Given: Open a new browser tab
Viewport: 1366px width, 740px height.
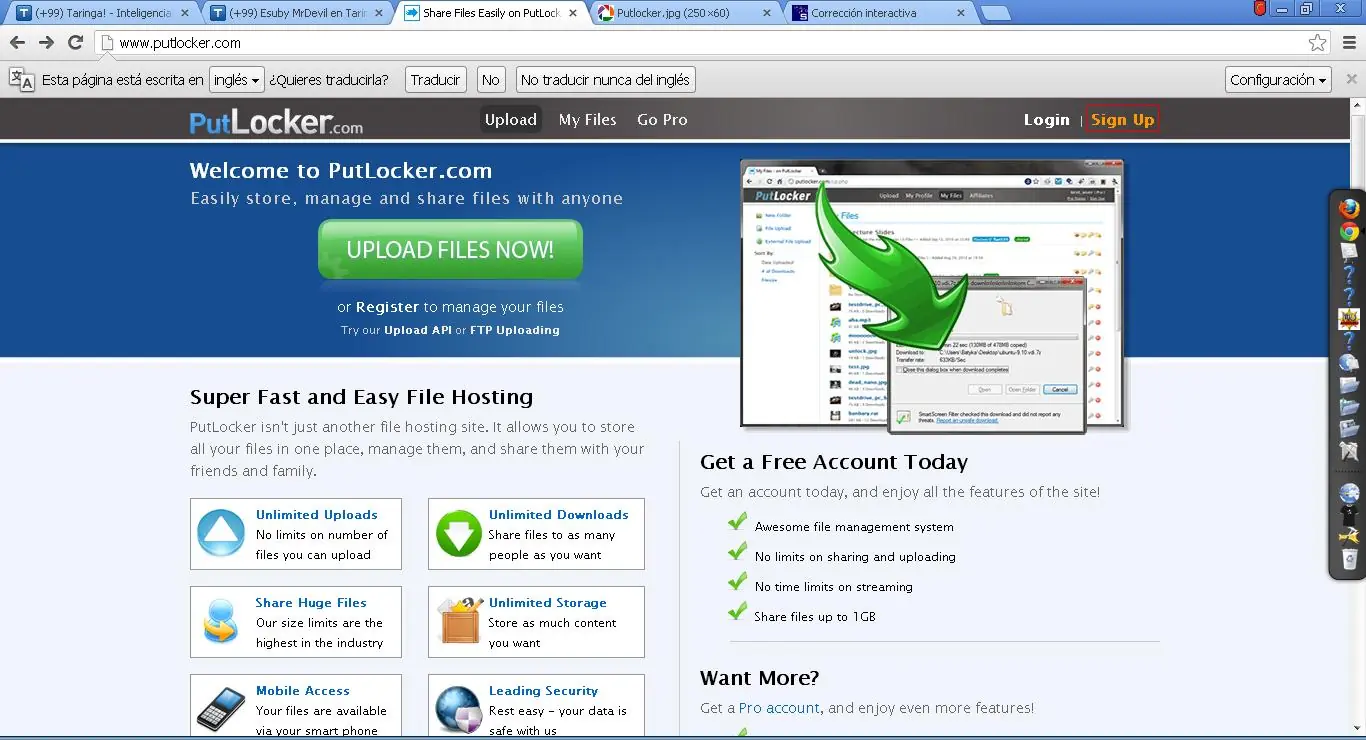Looking at the screenshot, I should coord(995,13).
